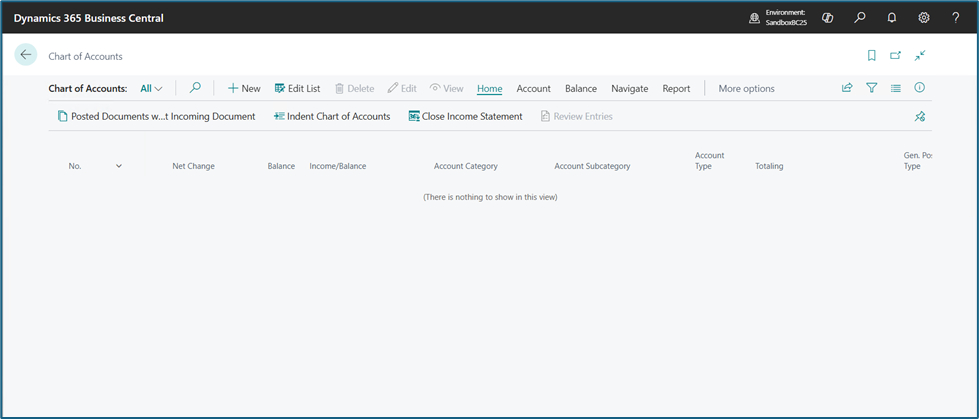The width and height of the screenshot is (979, 419).
Task: Select the Home tab
Action: (x=490, y=89)
